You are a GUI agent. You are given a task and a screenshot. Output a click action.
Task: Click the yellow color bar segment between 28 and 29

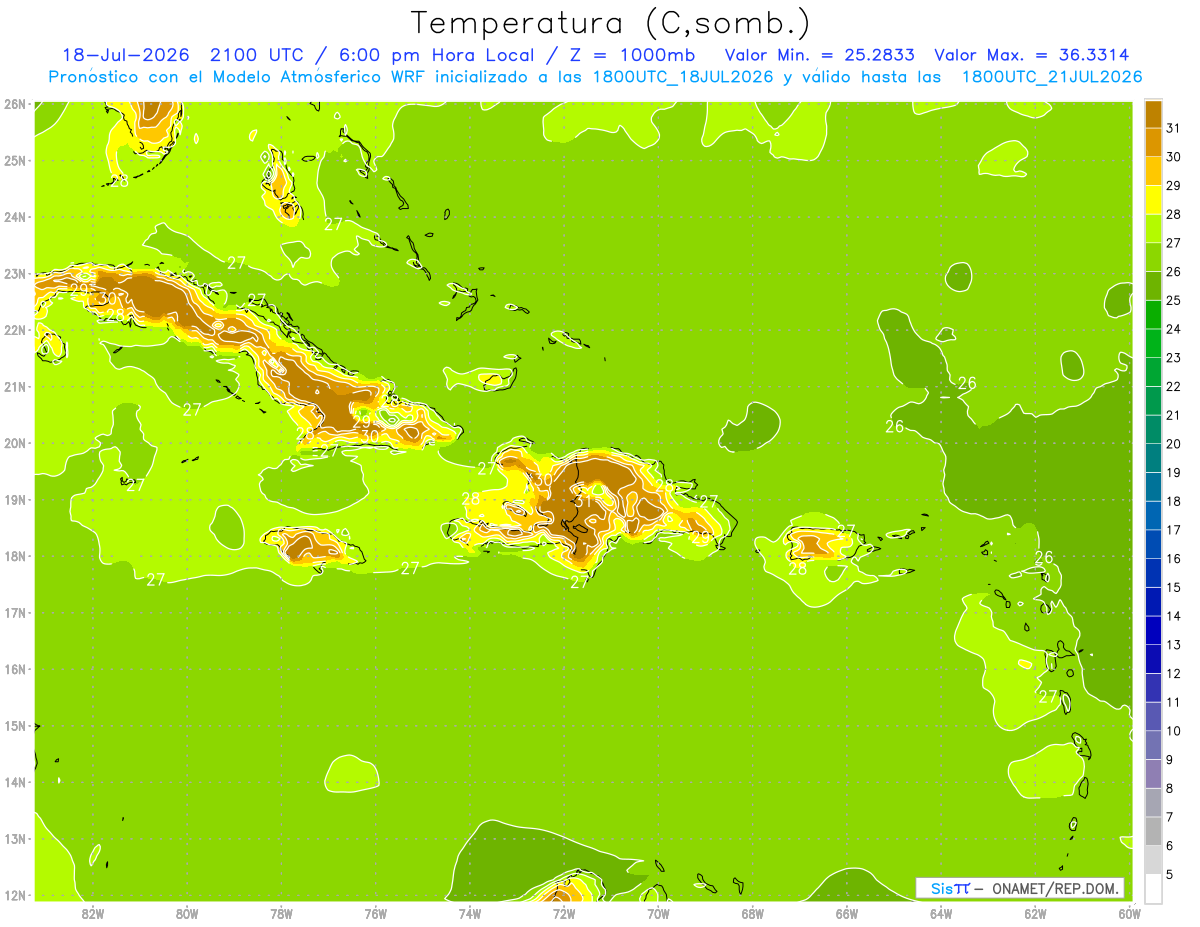(x=1153, y=199)
